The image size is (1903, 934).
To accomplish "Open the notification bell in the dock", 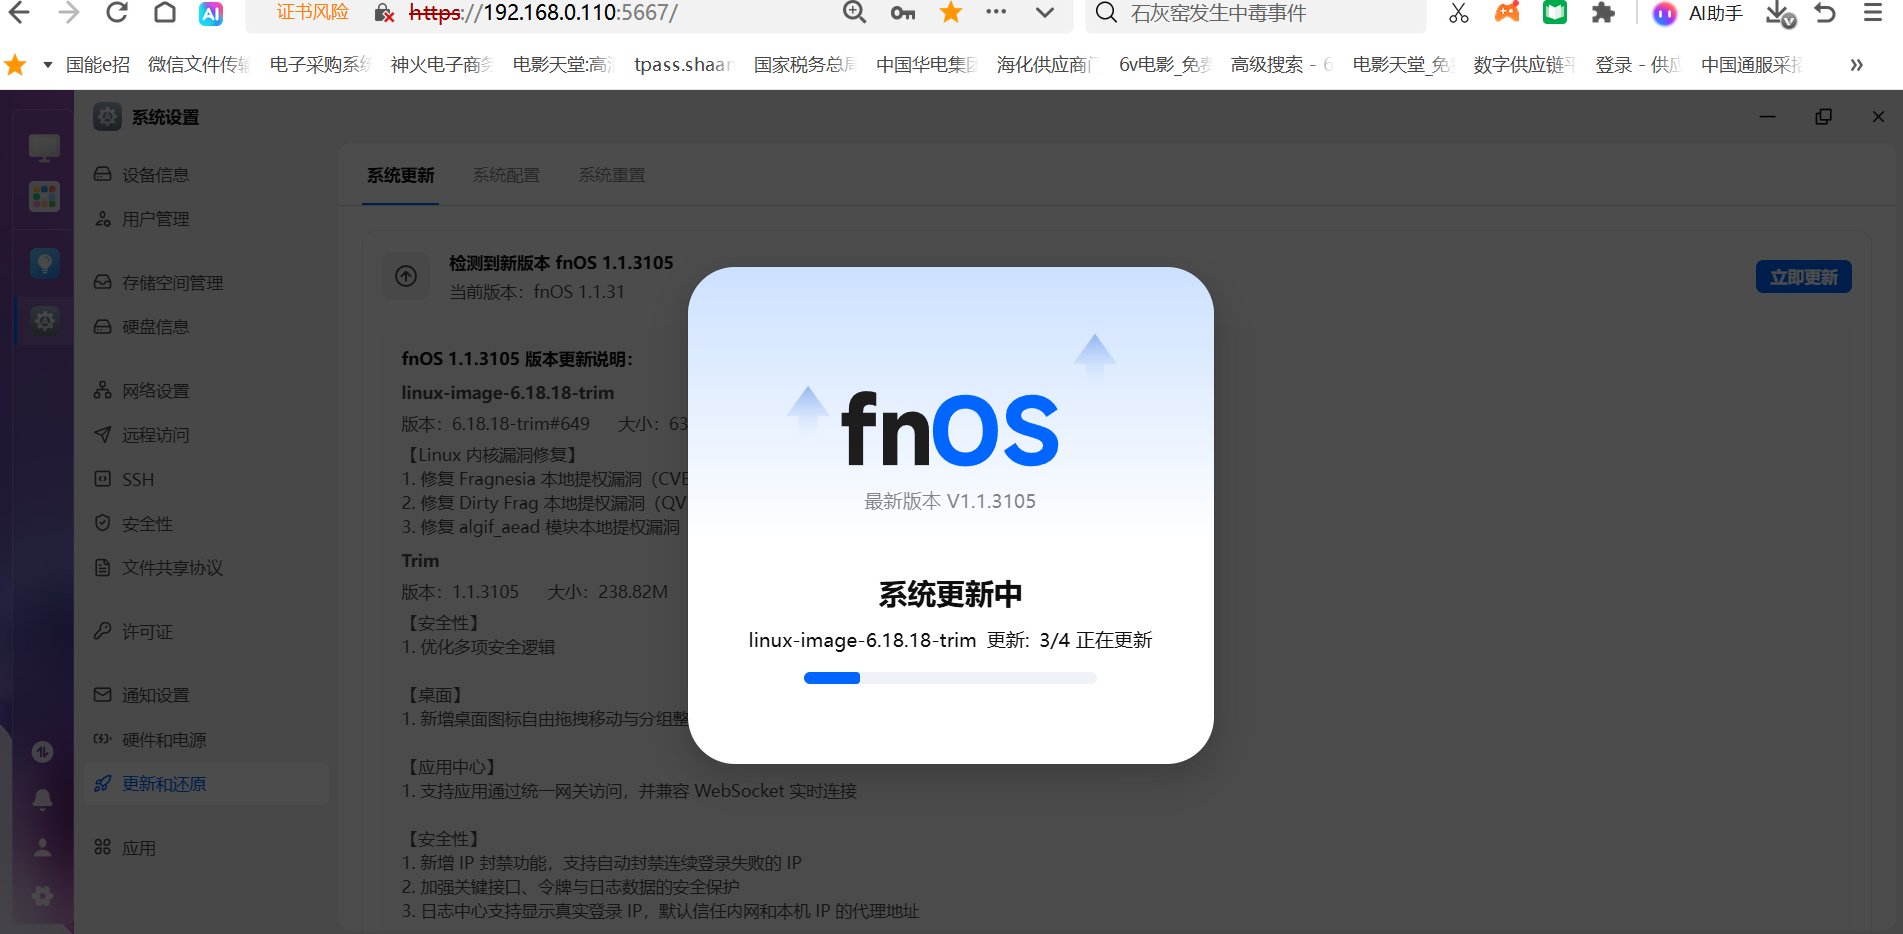I will [43, 799].
